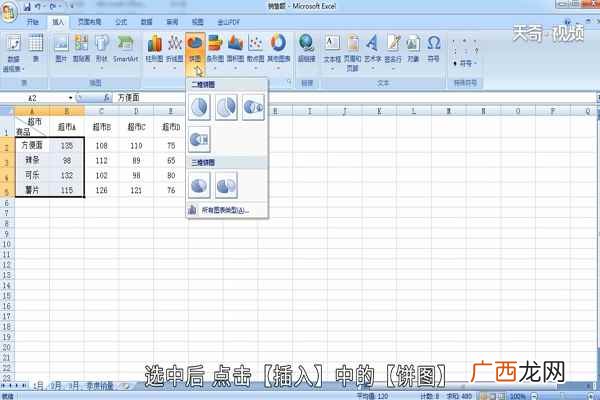Image resolution: width=600 pixels, height=400 pixels.
Task: Insert WordArt (艺术字)
Action: 373,52
